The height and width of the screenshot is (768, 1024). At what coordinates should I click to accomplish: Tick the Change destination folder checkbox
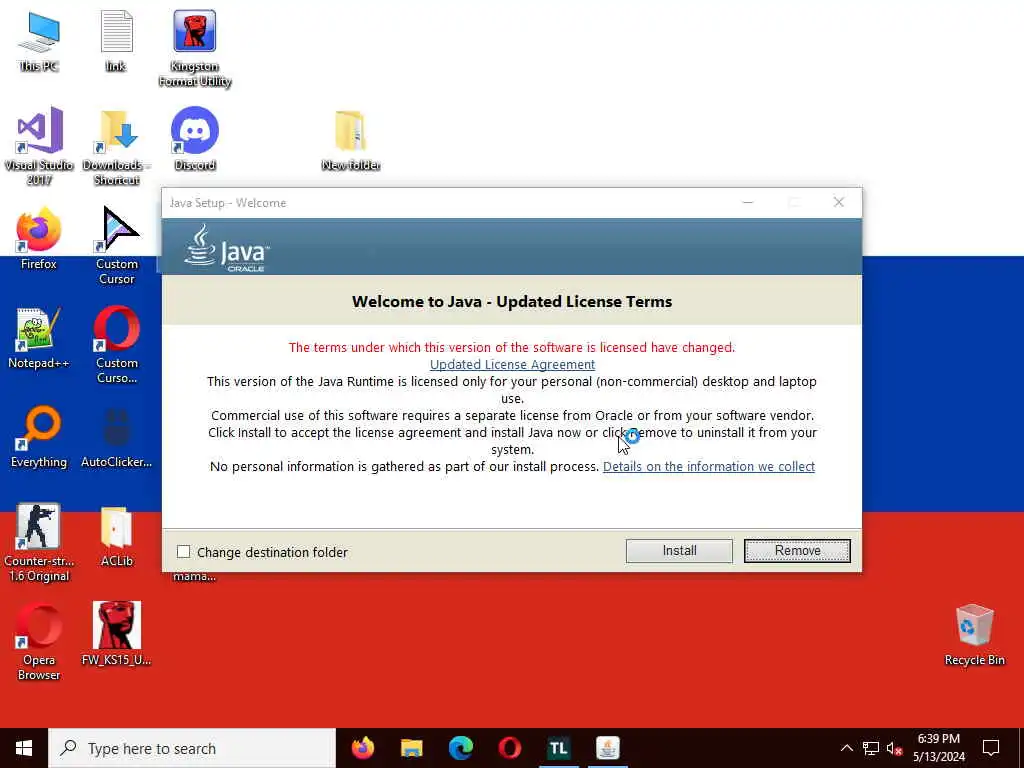(184, 552)
